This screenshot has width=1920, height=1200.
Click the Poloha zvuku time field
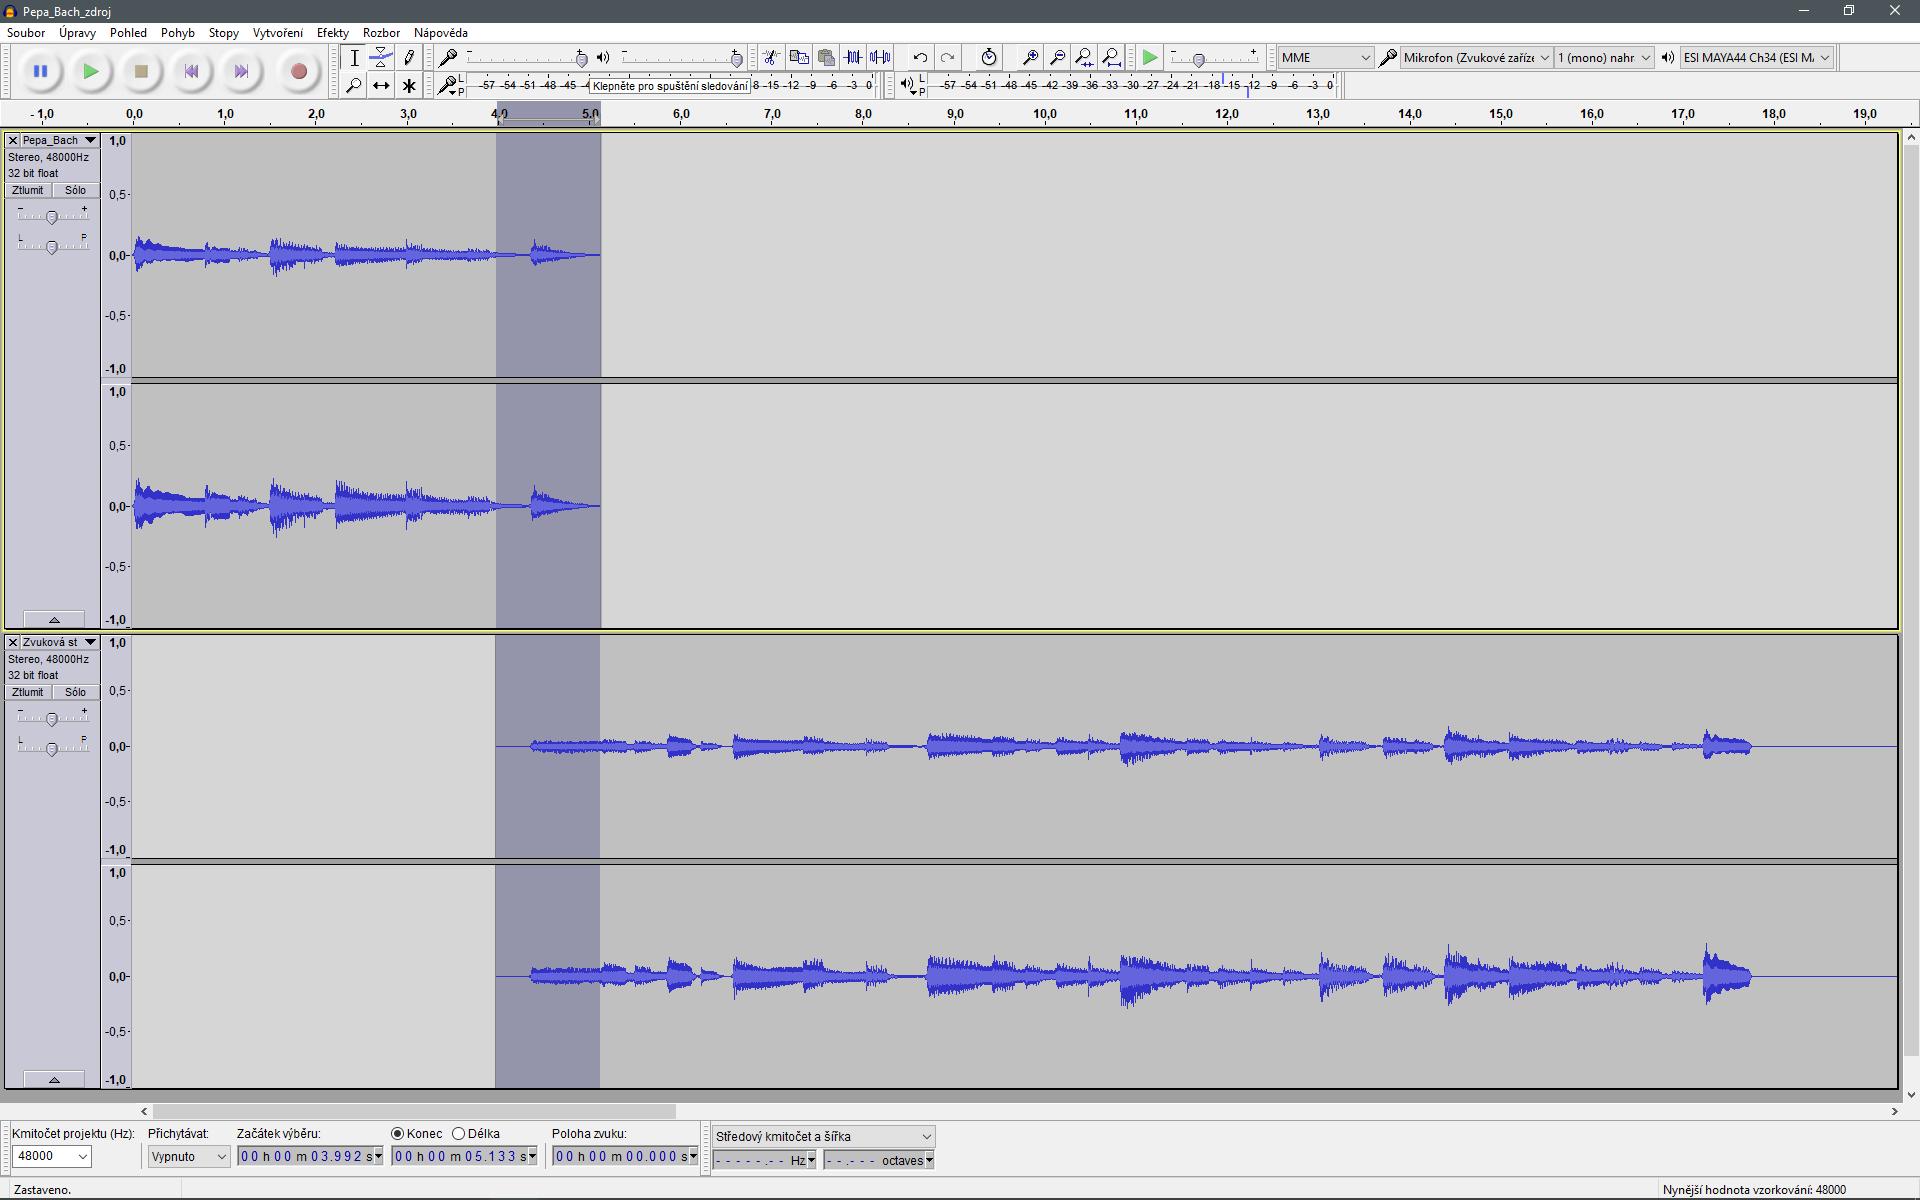pyautogui.click(x=625, y=1156)
